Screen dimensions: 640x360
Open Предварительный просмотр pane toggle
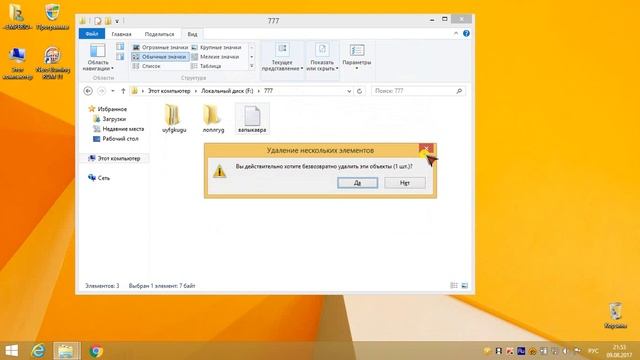120,47
